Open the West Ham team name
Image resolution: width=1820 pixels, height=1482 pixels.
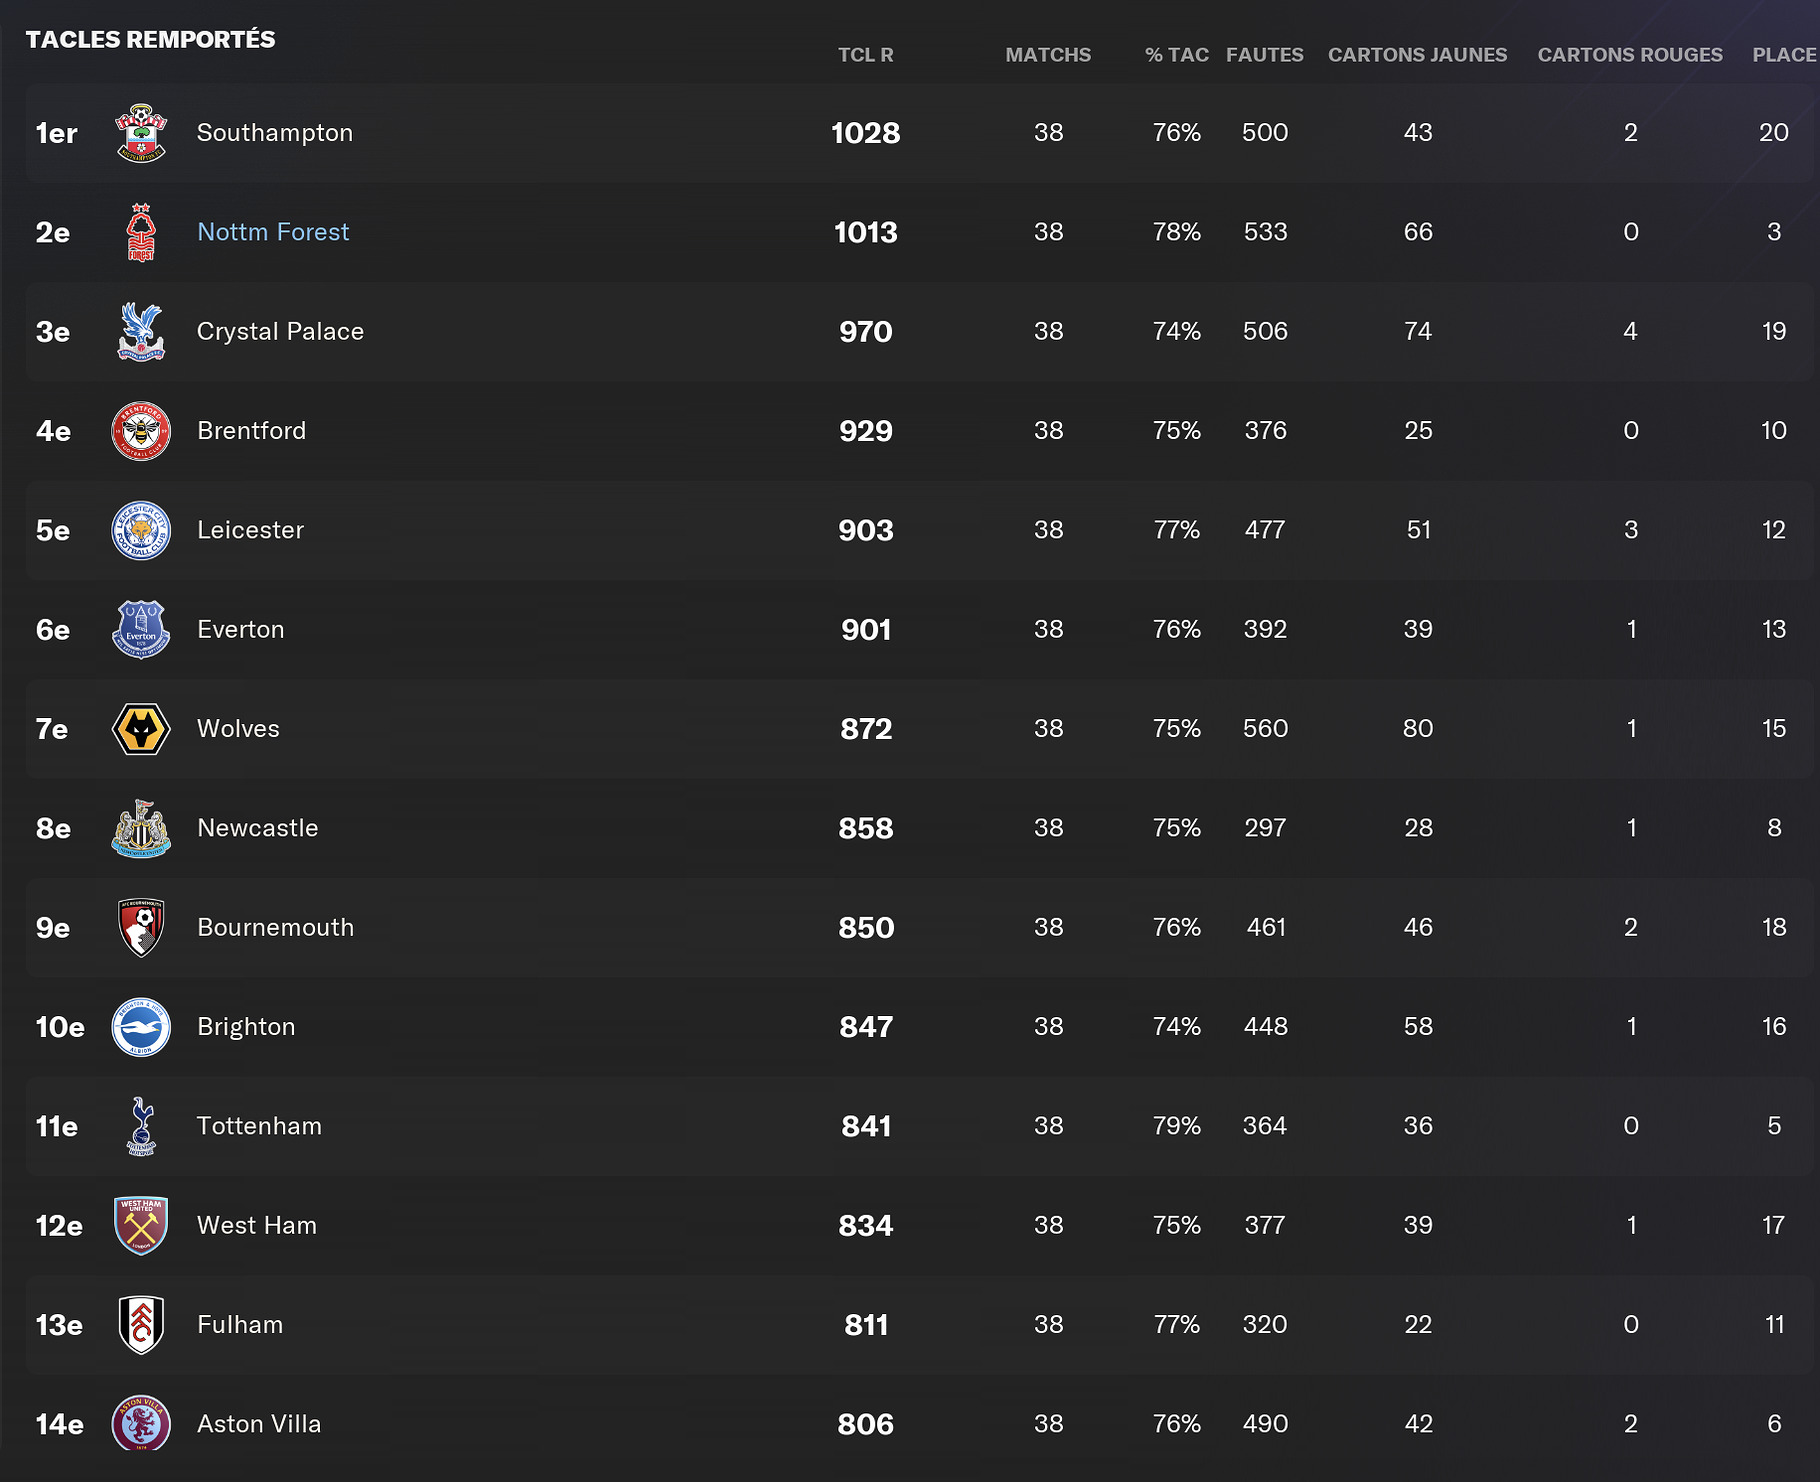pyautogui.click(x=256, y=1225)
